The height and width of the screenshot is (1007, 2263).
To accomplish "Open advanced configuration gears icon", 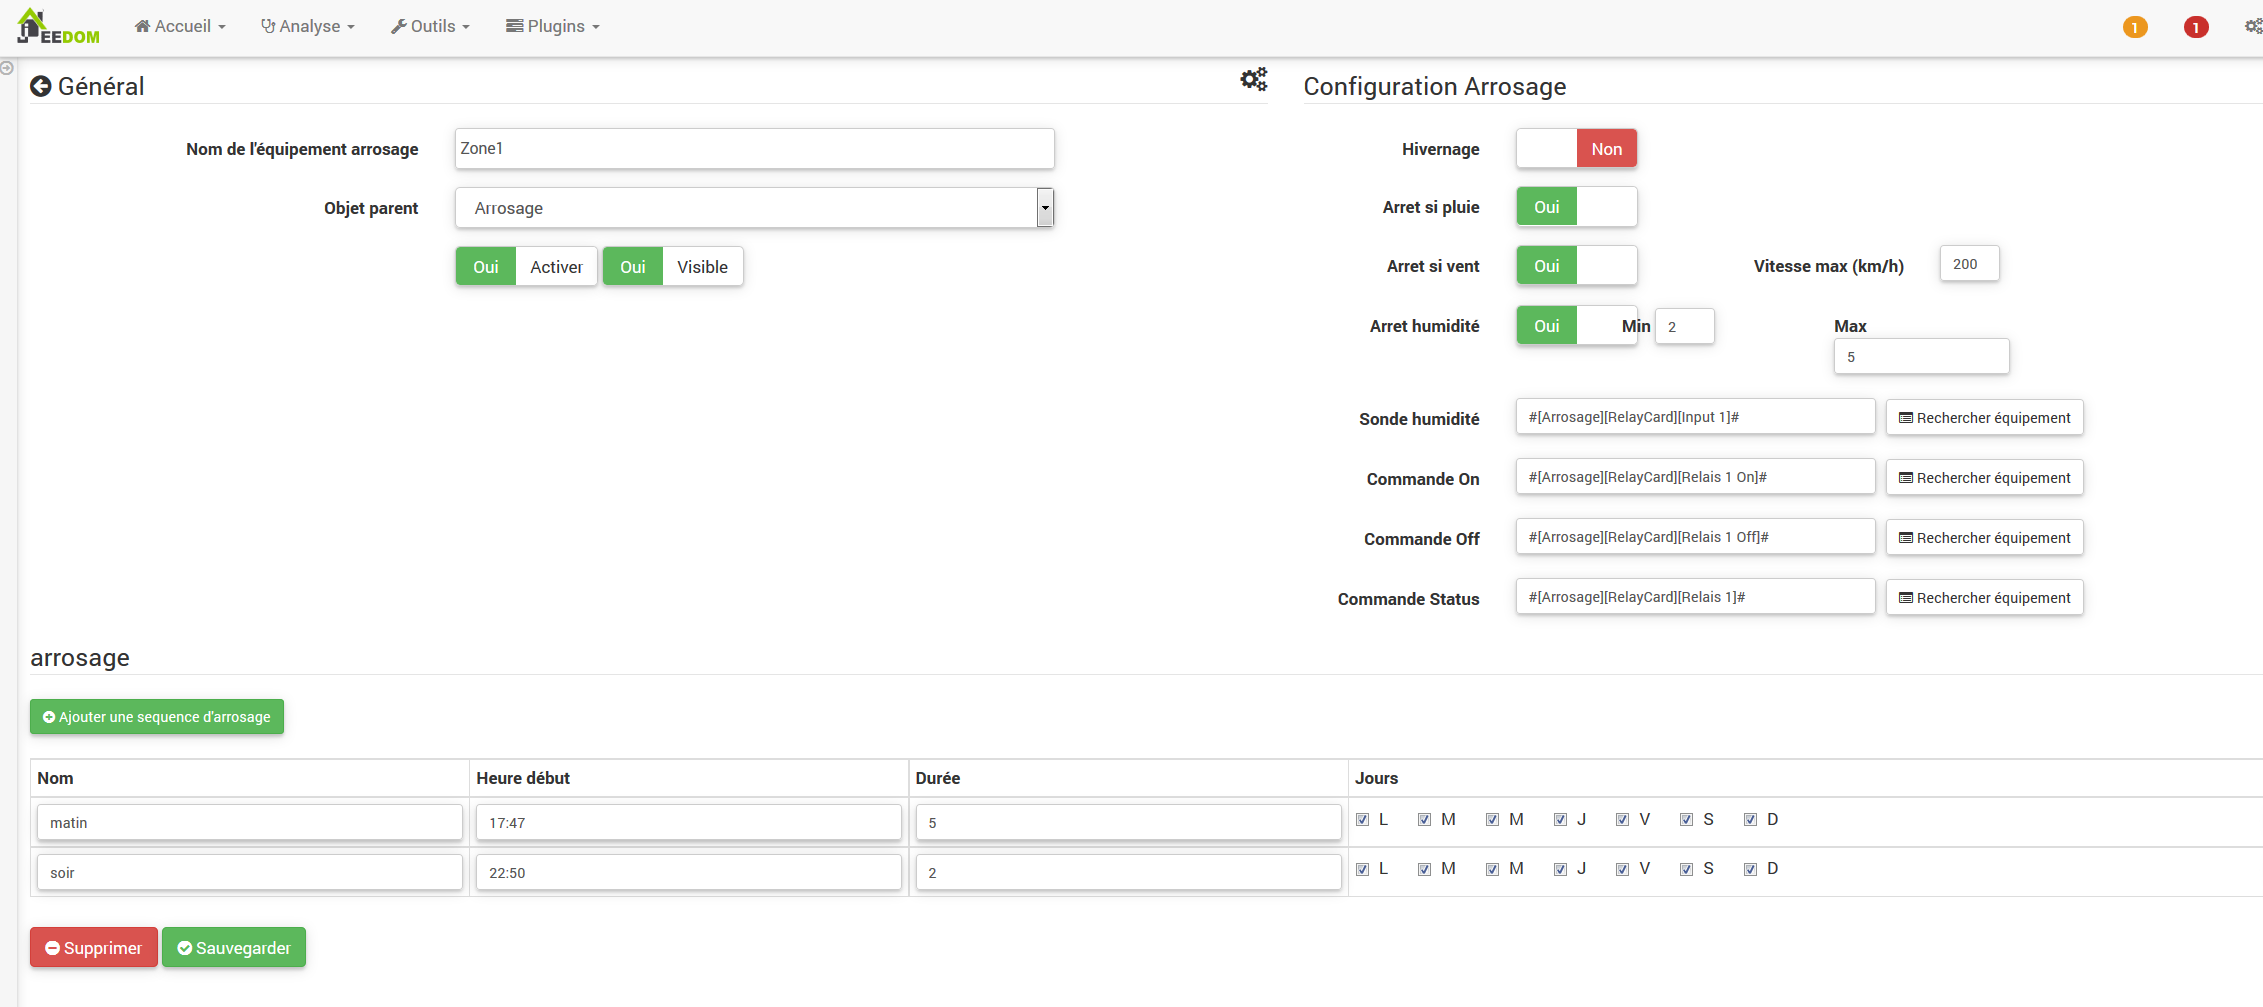I will 1254,79.
